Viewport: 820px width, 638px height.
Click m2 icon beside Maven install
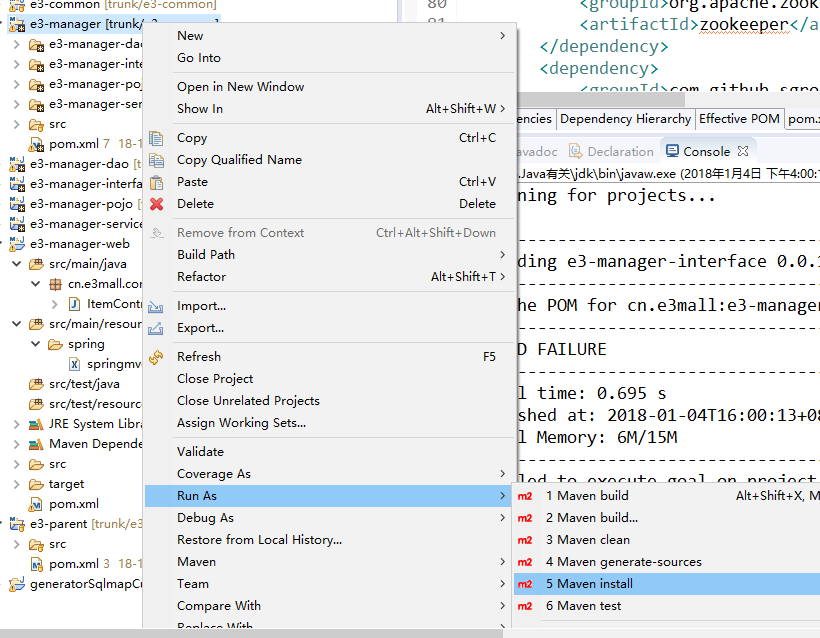[525, 584]
